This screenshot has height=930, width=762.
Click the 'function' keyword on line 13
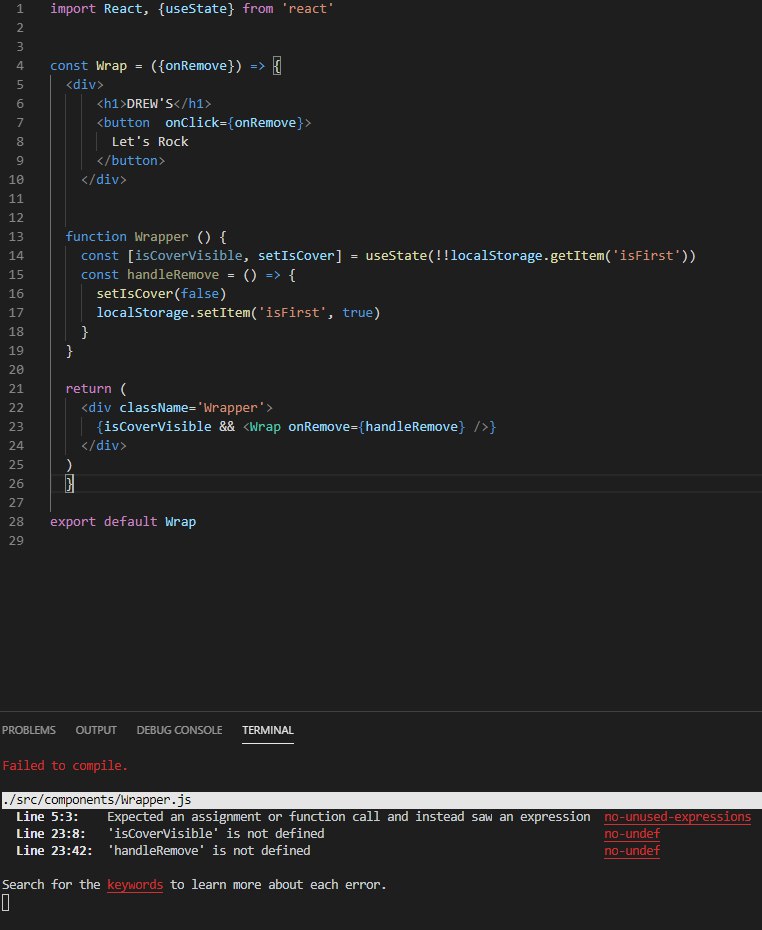pos(95,237)
